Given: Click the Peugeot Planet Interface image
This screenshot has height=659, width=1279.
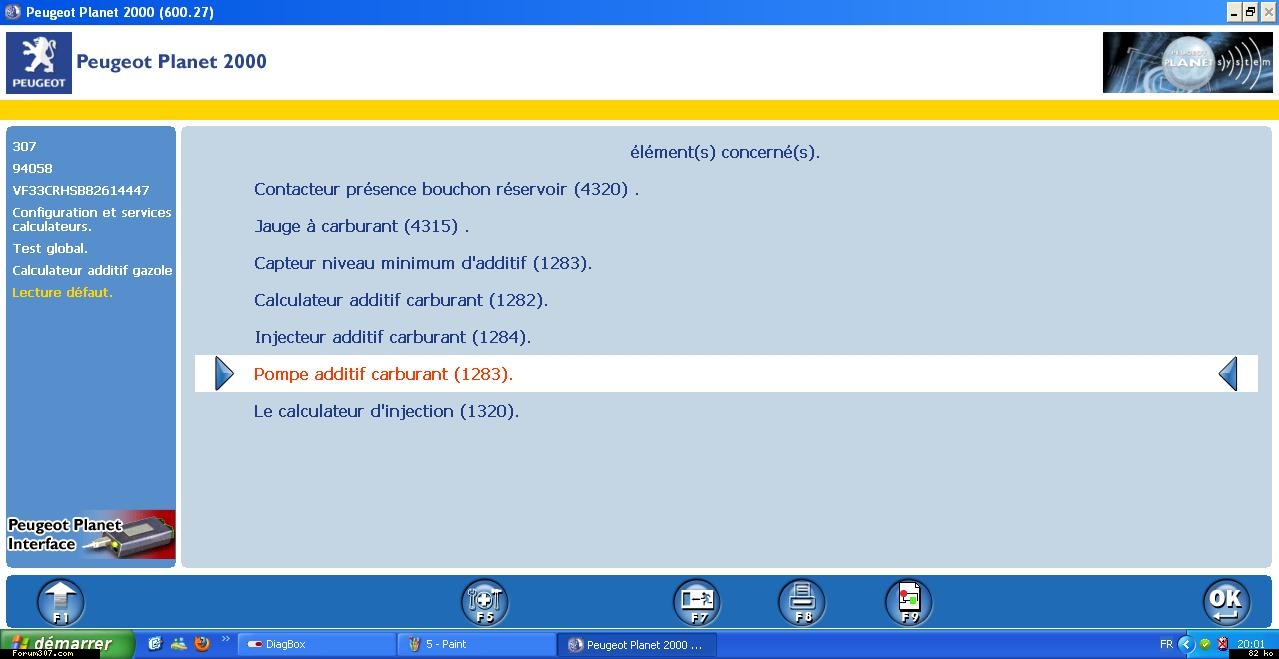Looking at the screenshot, I should 91,535.
